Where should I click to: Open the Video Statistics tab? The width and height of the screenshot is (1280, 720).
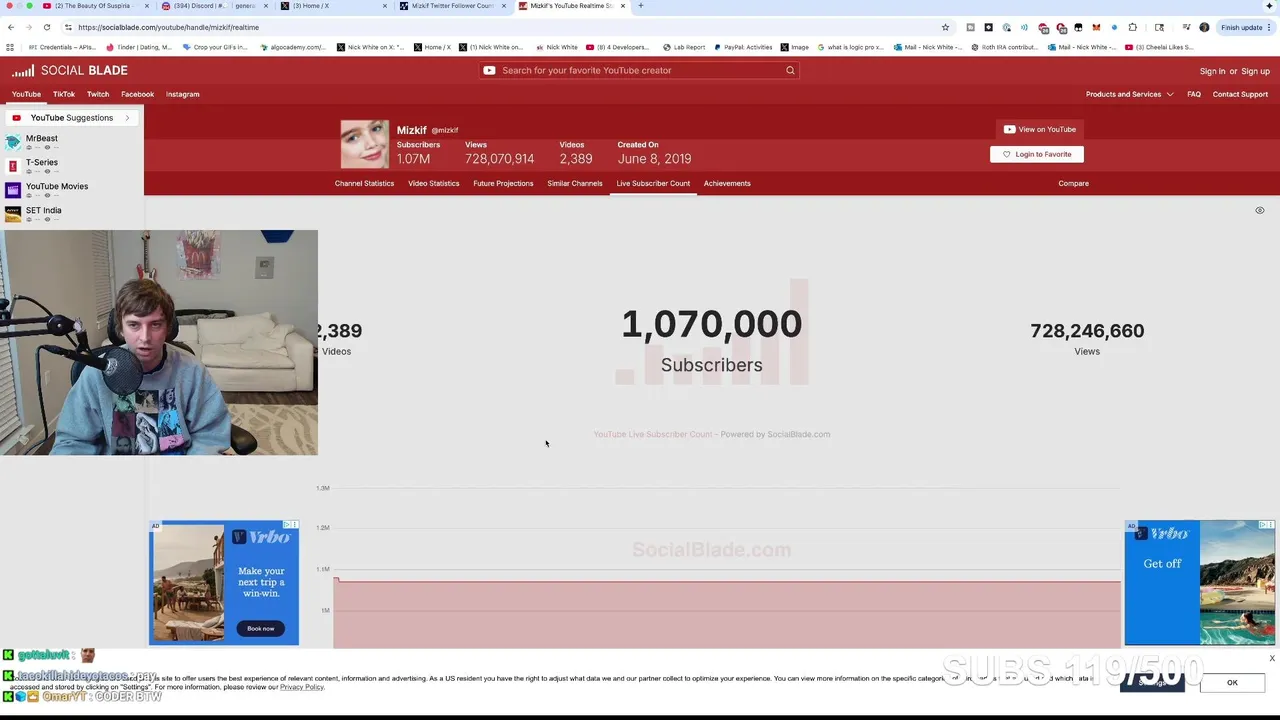[x=434, y=183]
